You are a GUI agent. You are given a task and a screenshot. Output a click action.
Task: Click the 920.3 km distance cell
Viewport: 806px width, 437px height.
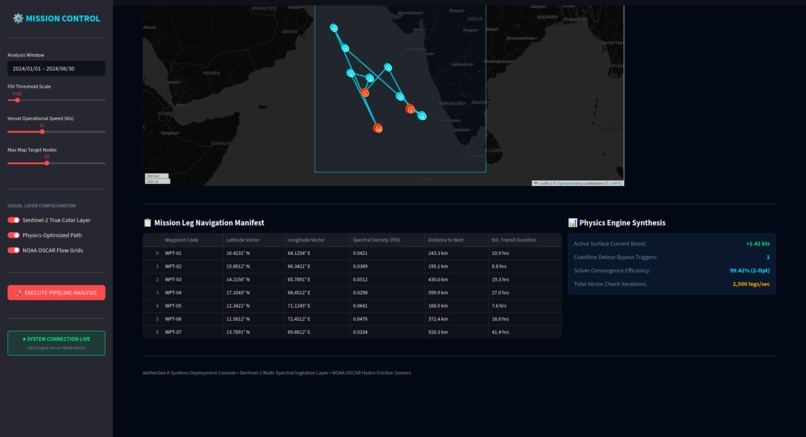coord(457,332)
